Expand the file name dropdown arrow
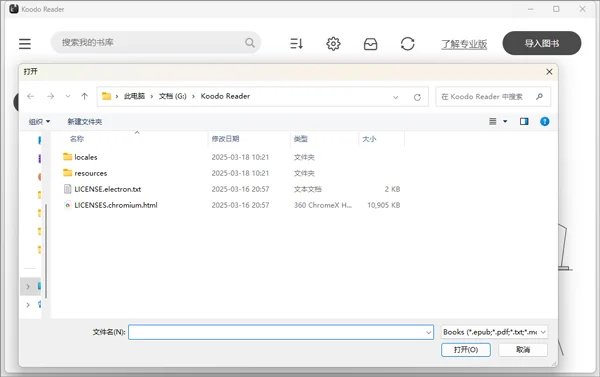The height and width of the screenshot is (377, 600). [x=429, y=333]
